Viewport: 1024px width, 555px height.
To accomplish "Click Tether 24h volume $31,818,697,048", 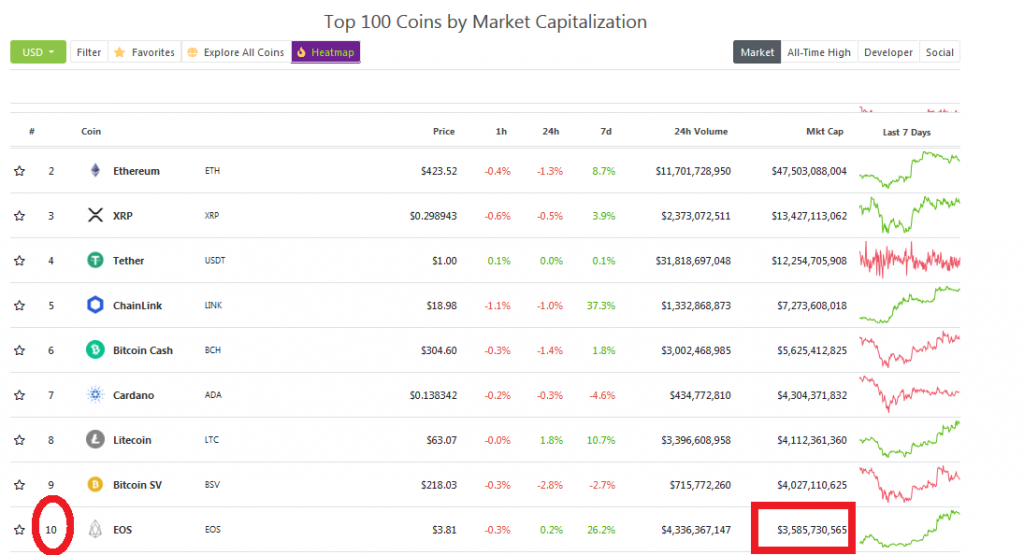I will click(693, 261).
